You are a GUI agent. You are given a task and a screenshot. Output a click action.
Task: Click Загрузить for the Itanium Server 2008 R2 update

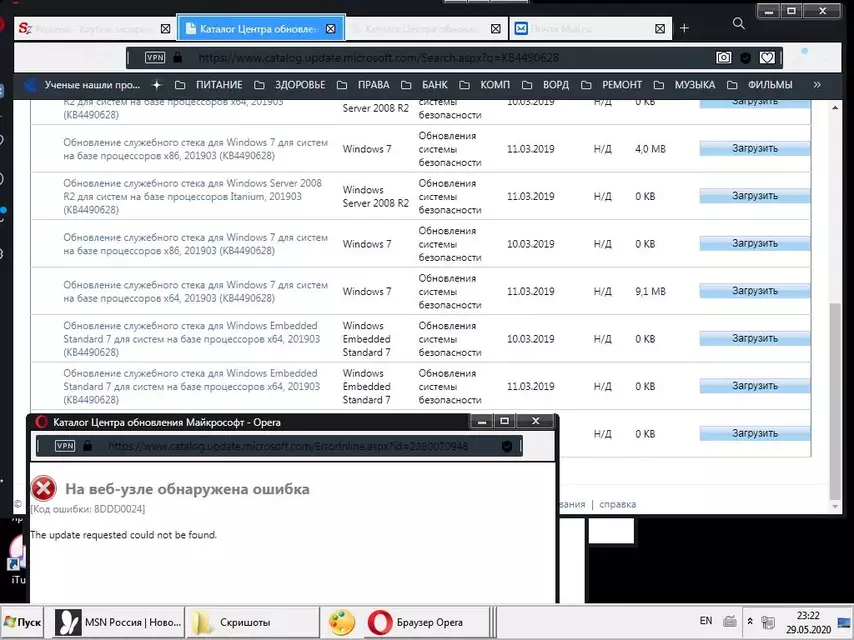[755, 196]
